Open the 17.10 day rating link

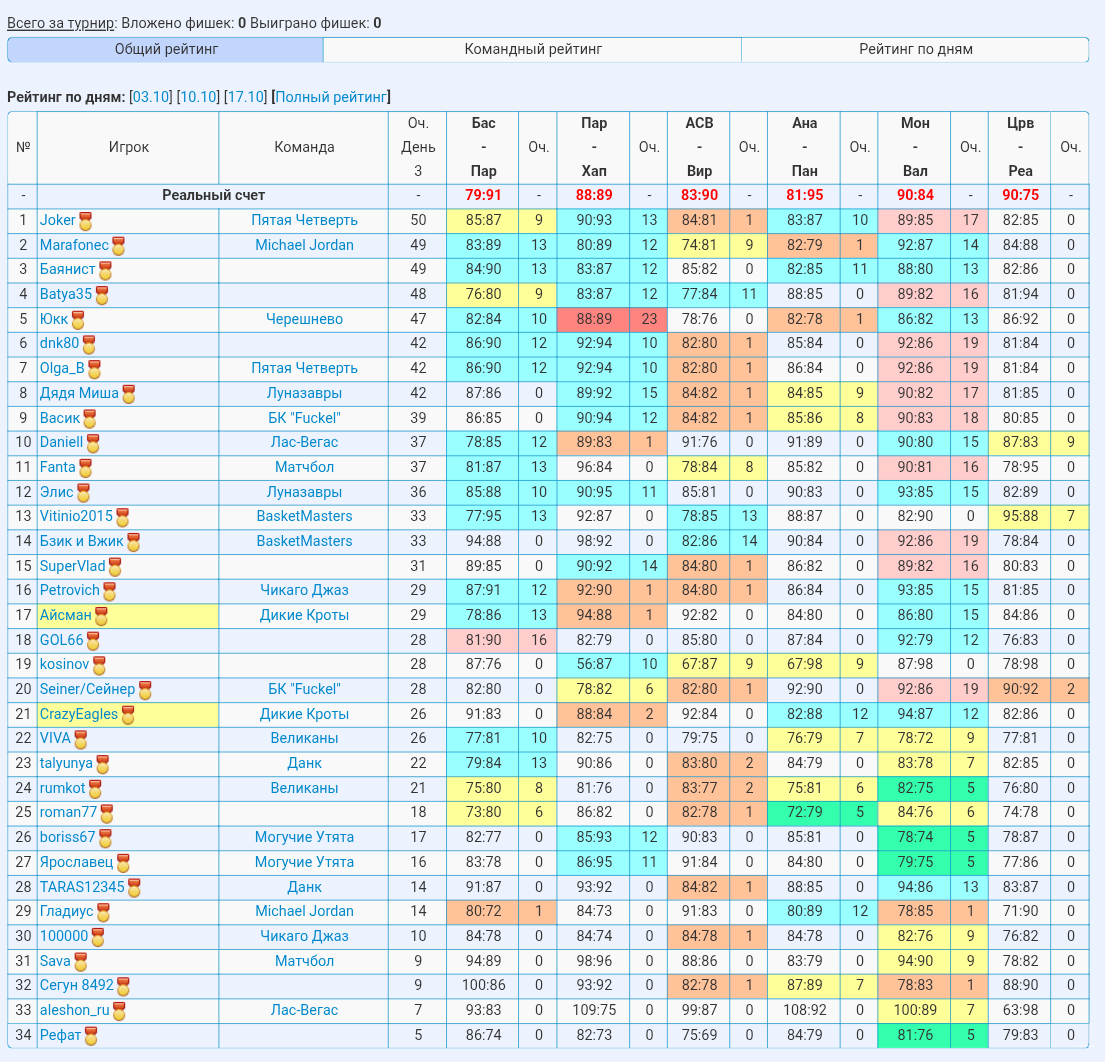pos(245,97)
